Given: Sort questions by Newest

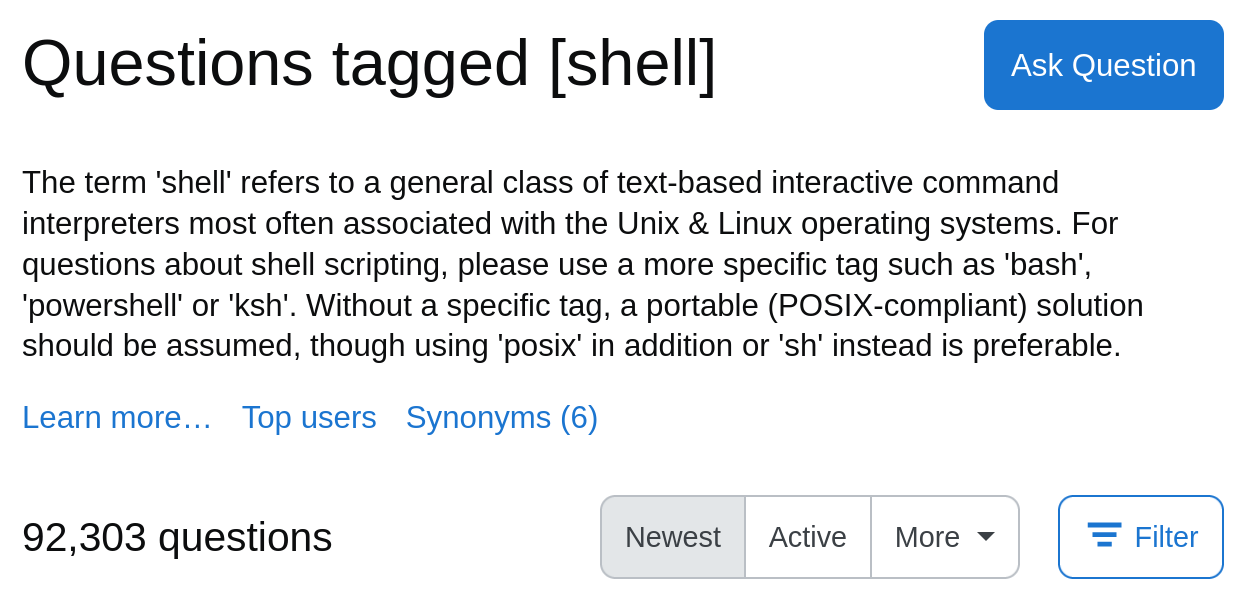Looking at the screenshot, I should [673, 537].
